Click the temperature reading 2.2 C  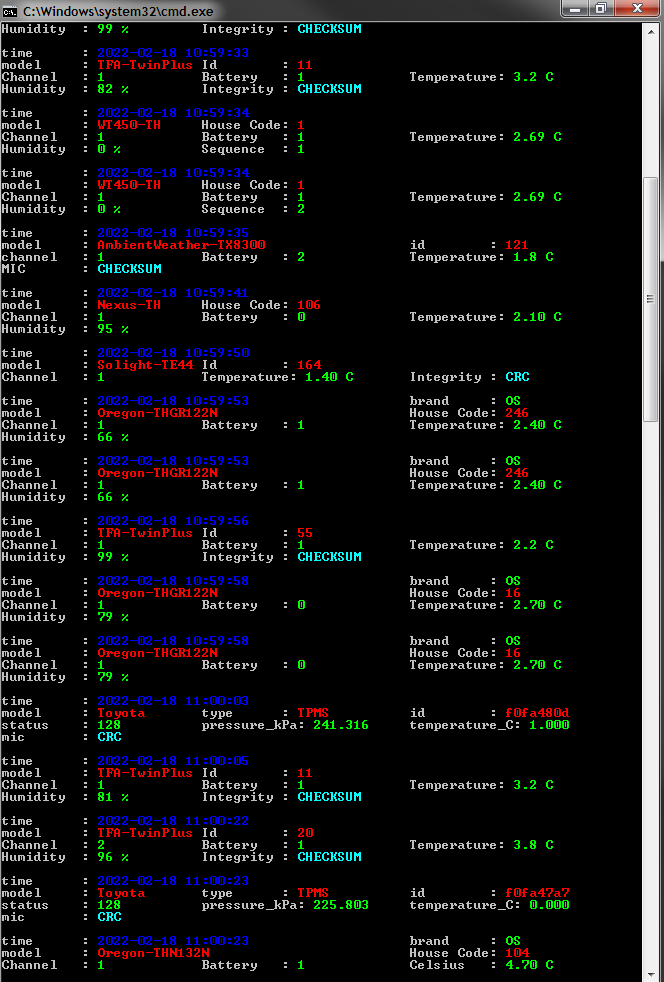point(533,545)
